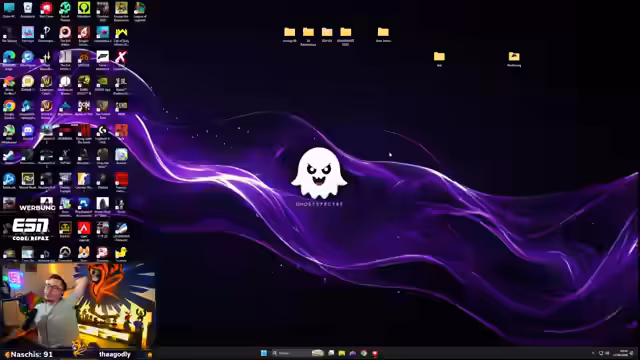Click the streamer webcam overlay
Image resolution: width=640 pixels, height=360 pixels.
click(78, 305)
